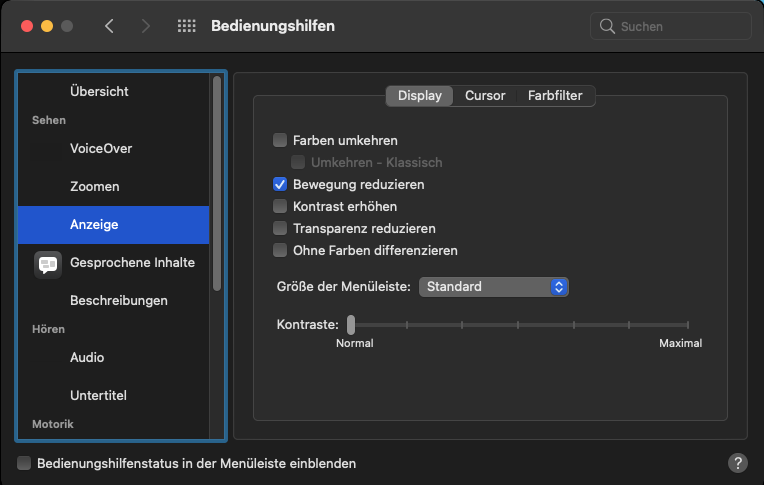Enable Farben umkehren checkbox
The image size is (764, 485).
pyautogui.click(x=280, y=141)
